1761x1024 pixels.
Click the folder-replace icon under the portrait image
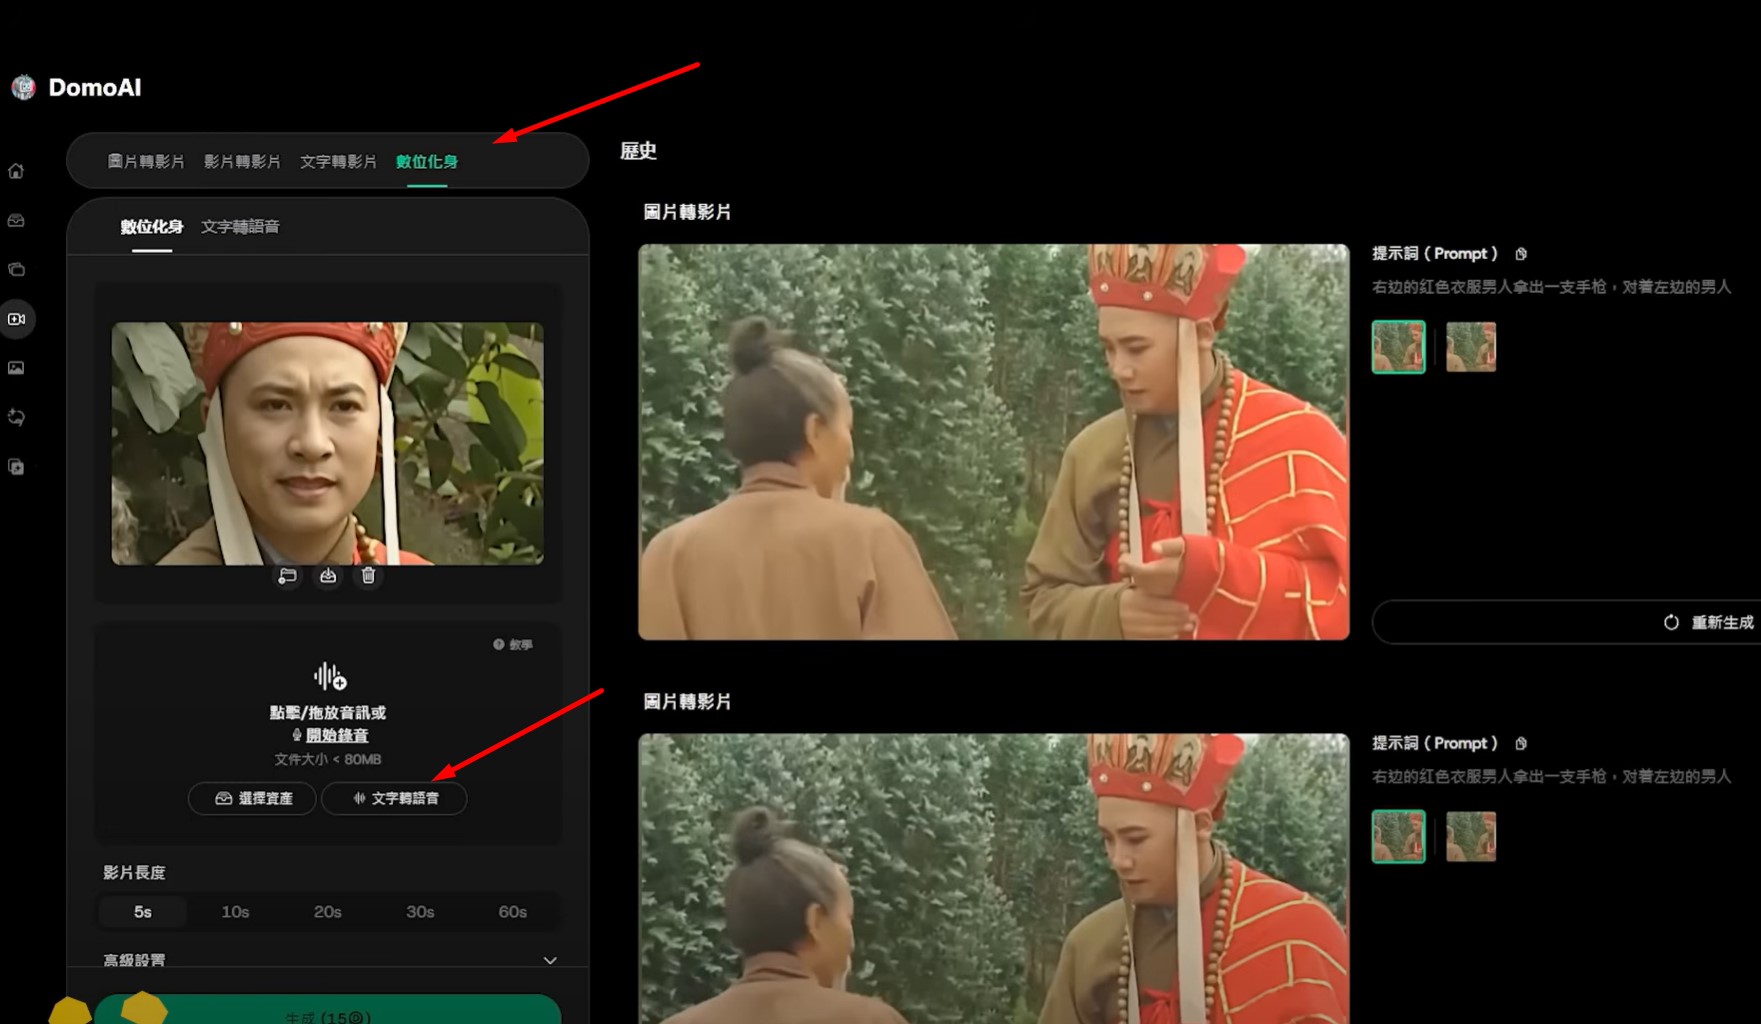click(287, 576)
